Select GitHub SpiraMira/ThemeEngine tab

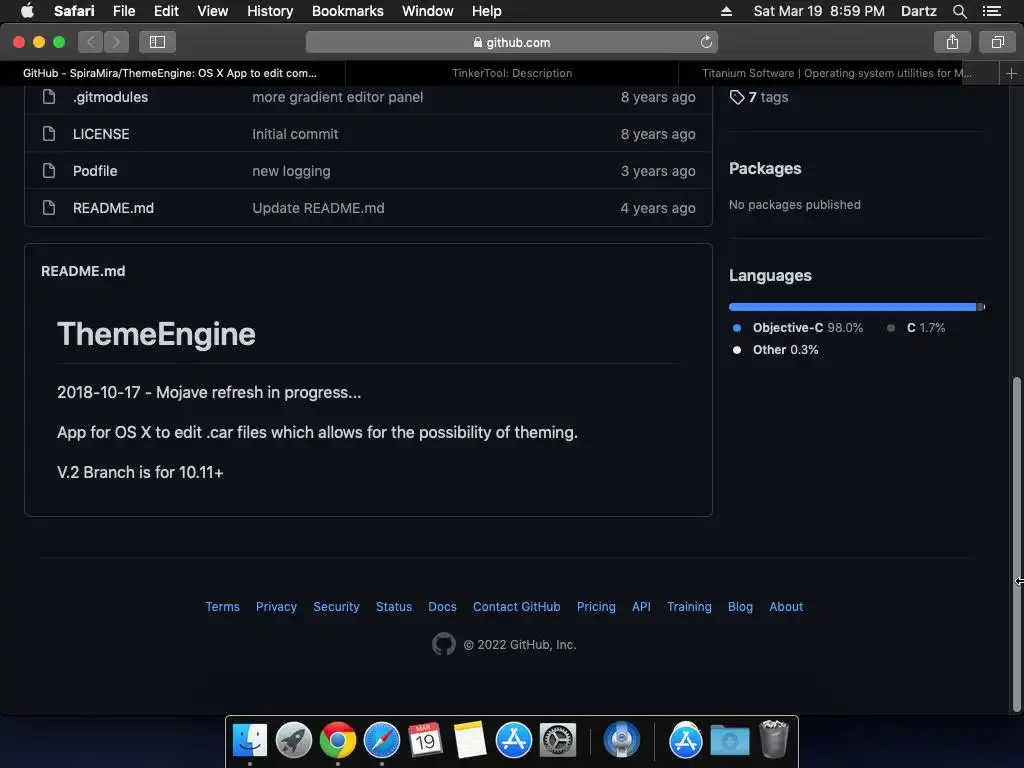(x=170, y=73)
